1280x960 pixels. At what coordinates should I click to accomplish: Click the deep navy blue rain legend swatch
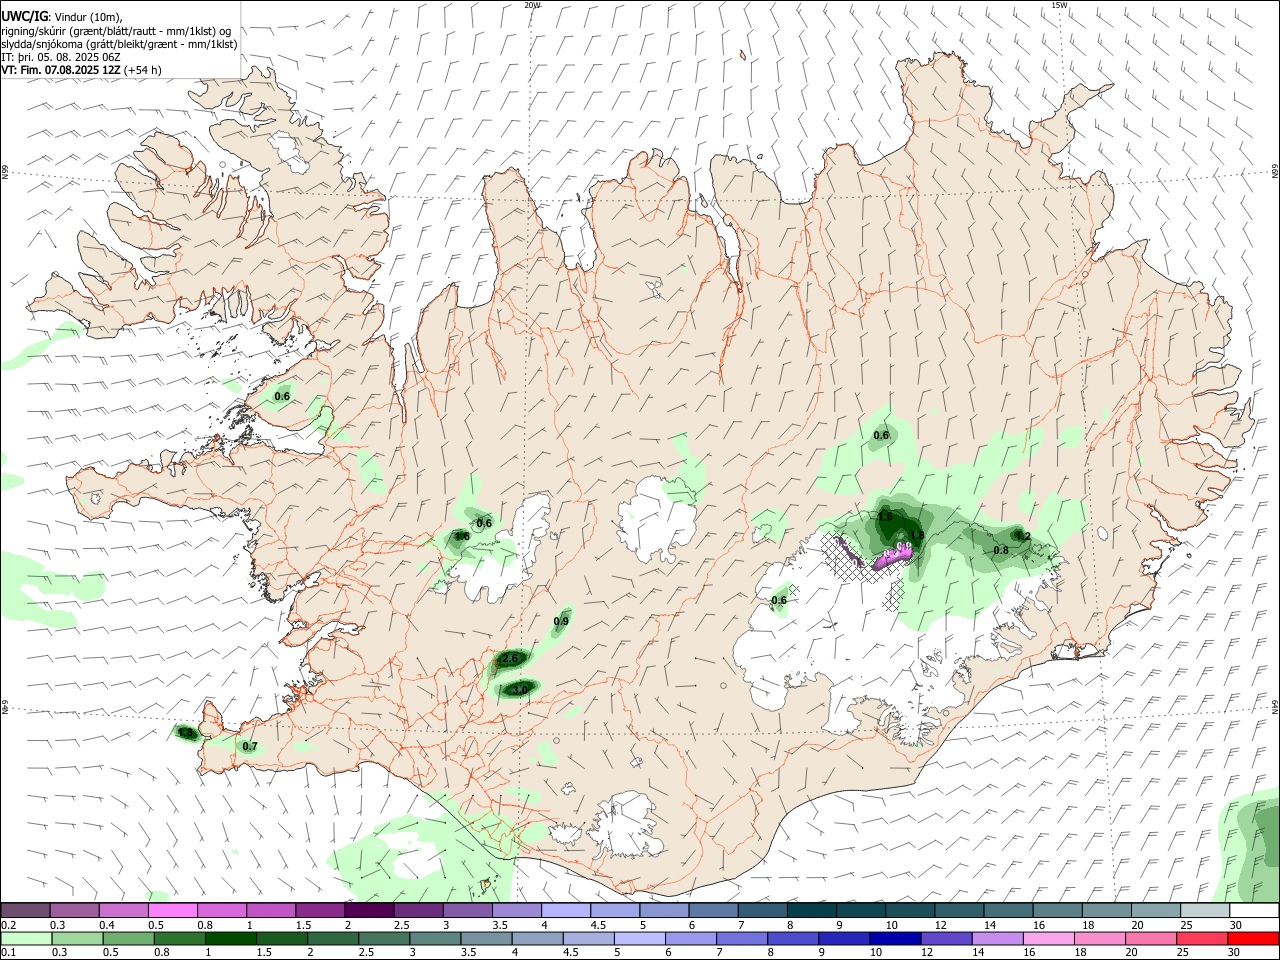pos(893,938)
